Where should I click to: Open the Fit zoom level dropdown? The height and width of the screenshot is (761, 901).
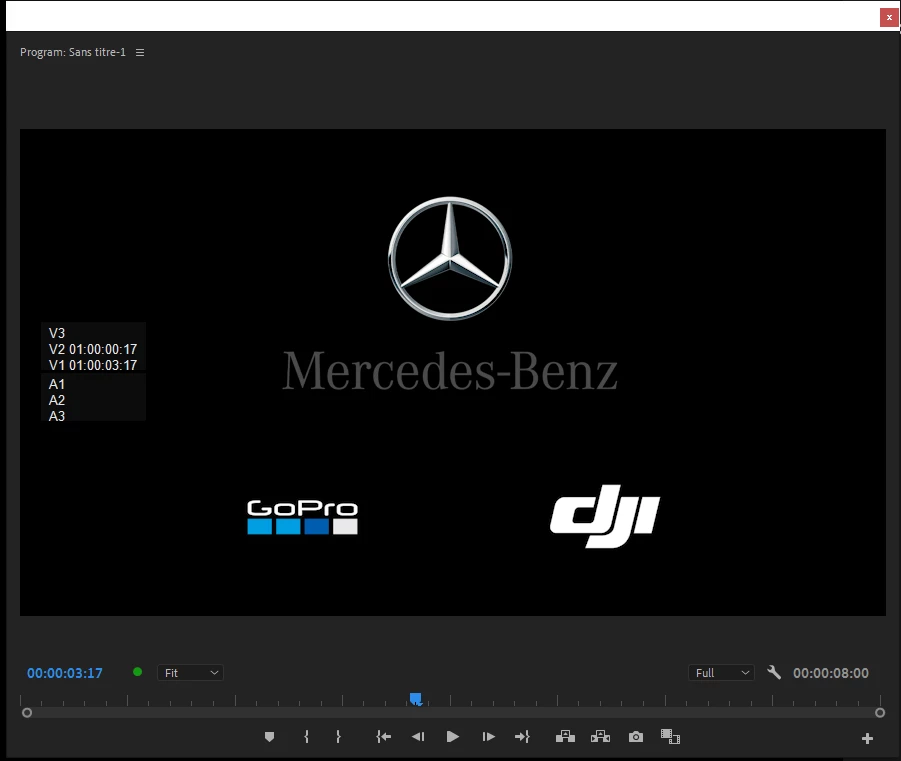click(x=190, y=672)
